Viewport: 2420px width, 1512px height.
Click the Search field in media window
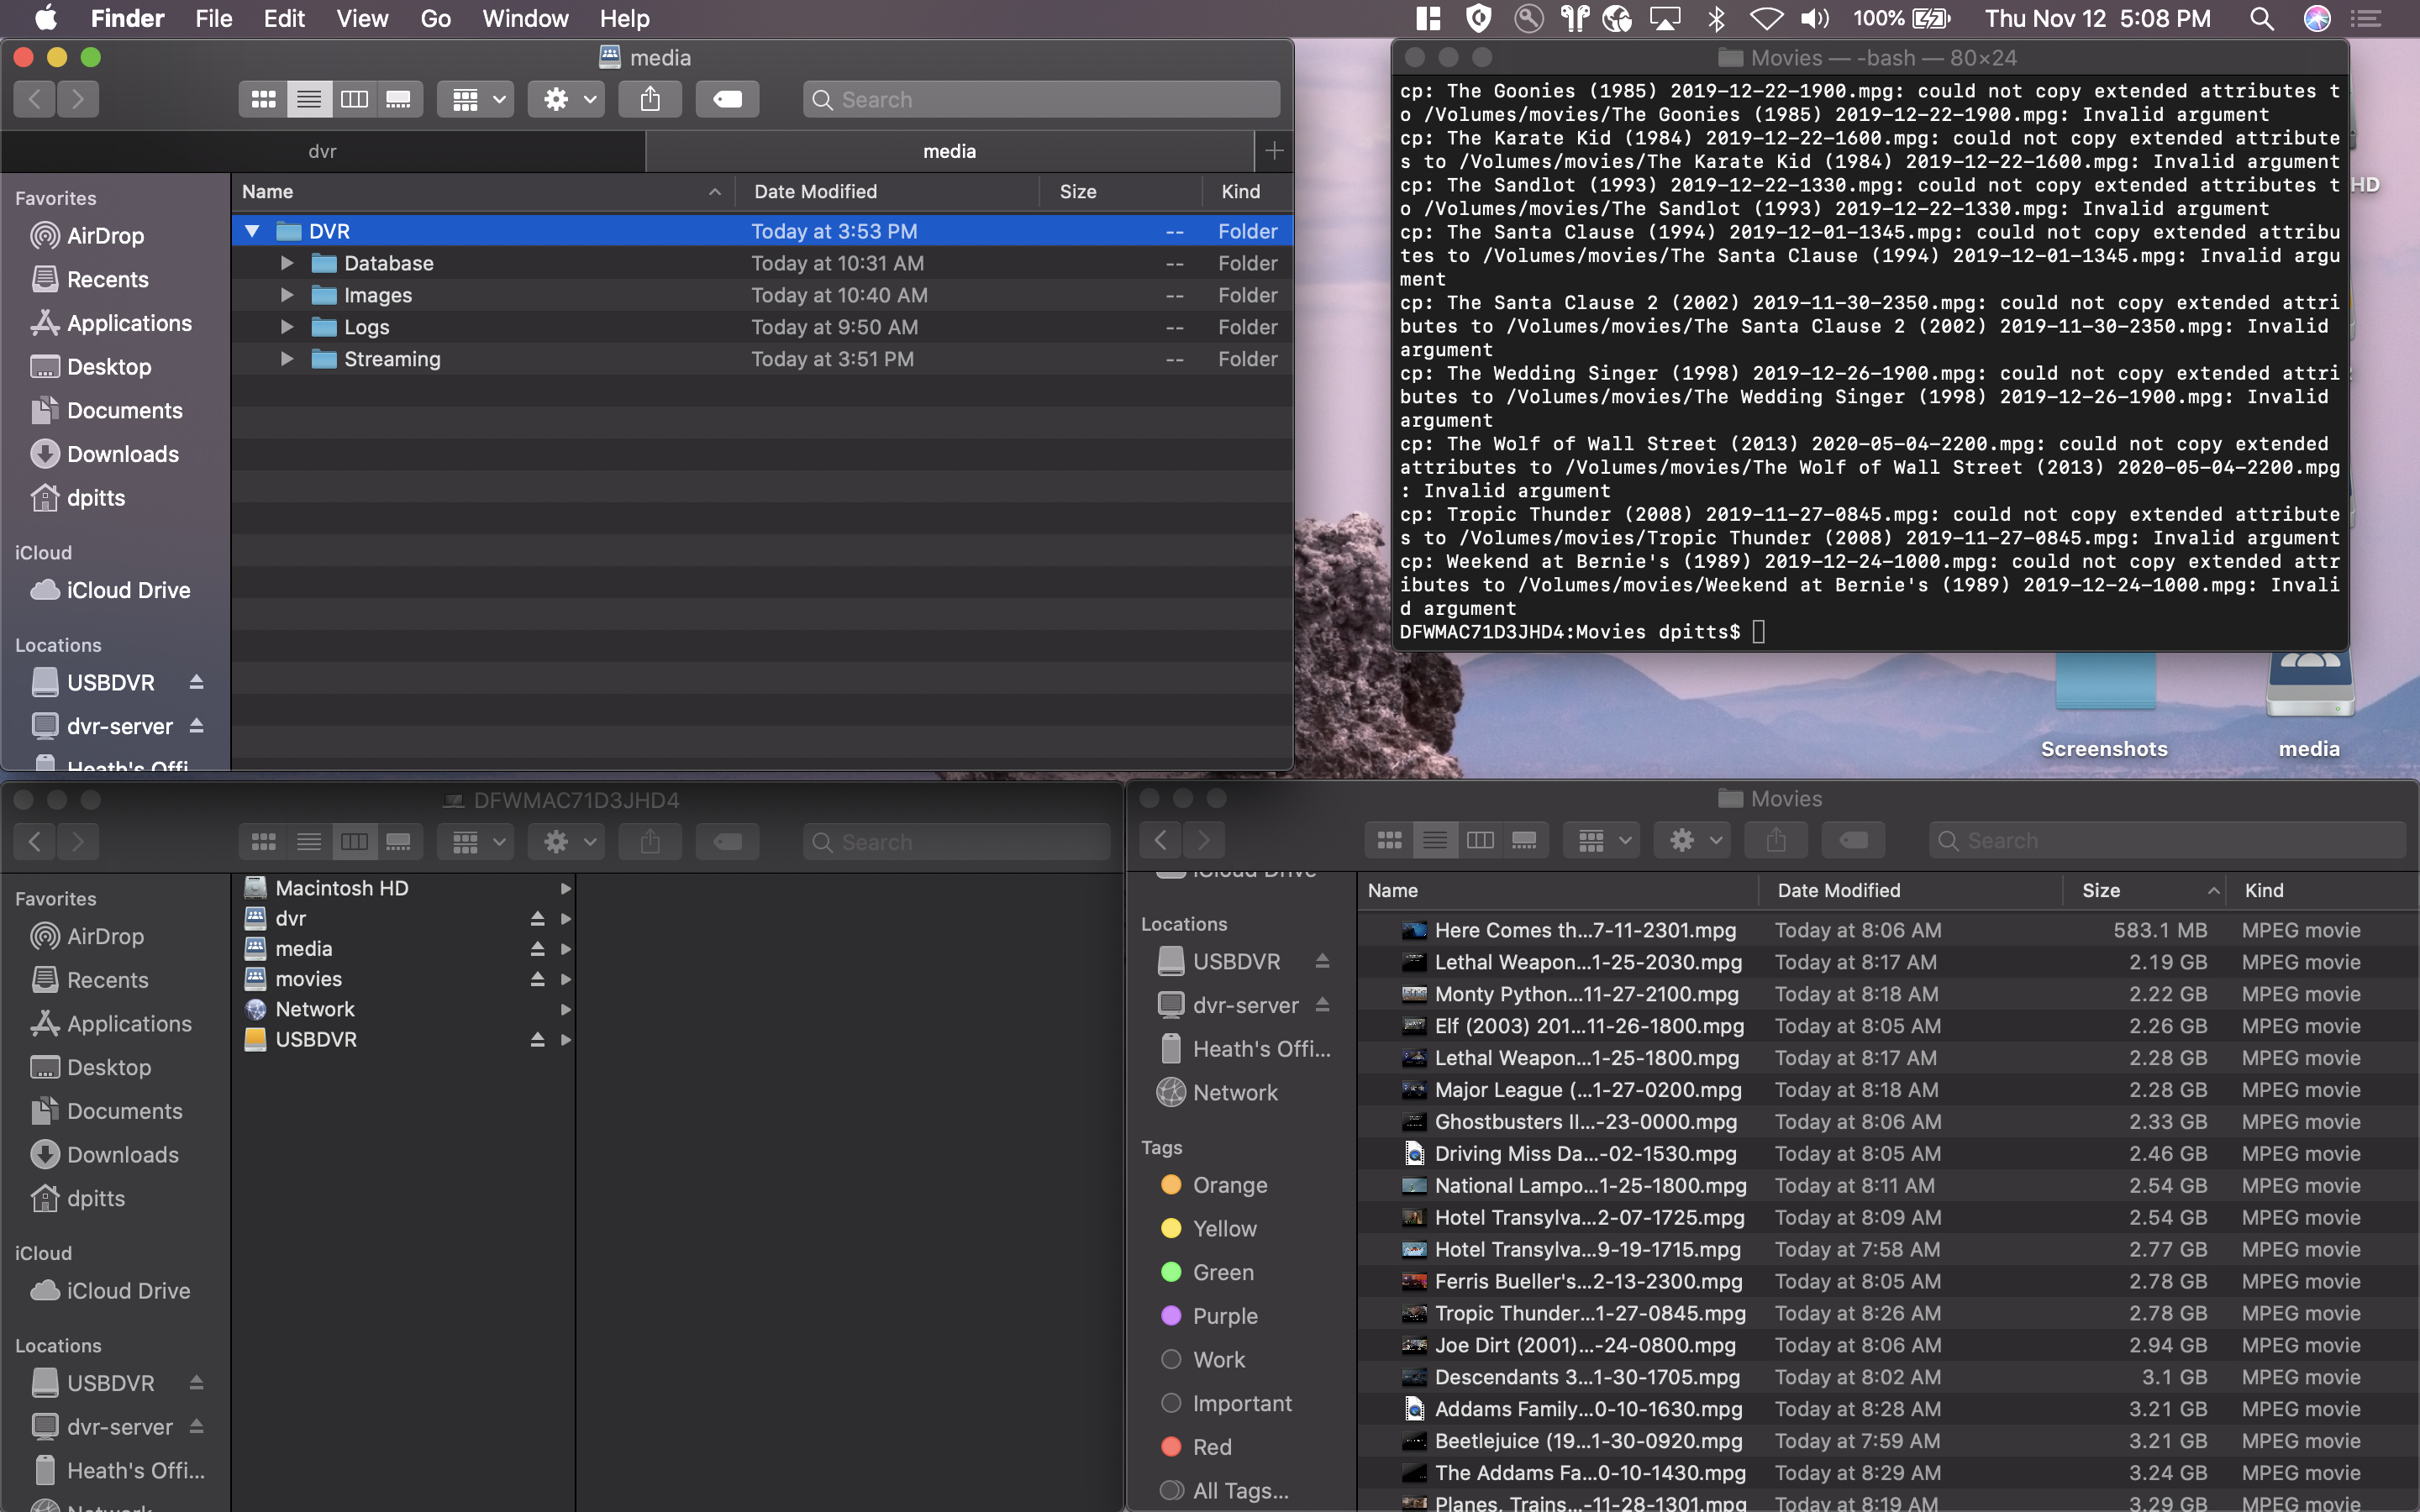point(1040,99)
